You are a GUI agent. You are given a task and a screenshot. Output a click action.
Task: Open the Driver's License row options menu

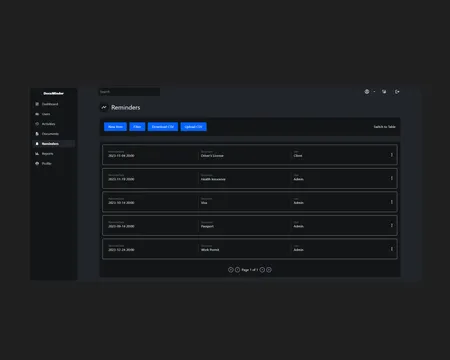pyautogui.click(x=392, y=155)
